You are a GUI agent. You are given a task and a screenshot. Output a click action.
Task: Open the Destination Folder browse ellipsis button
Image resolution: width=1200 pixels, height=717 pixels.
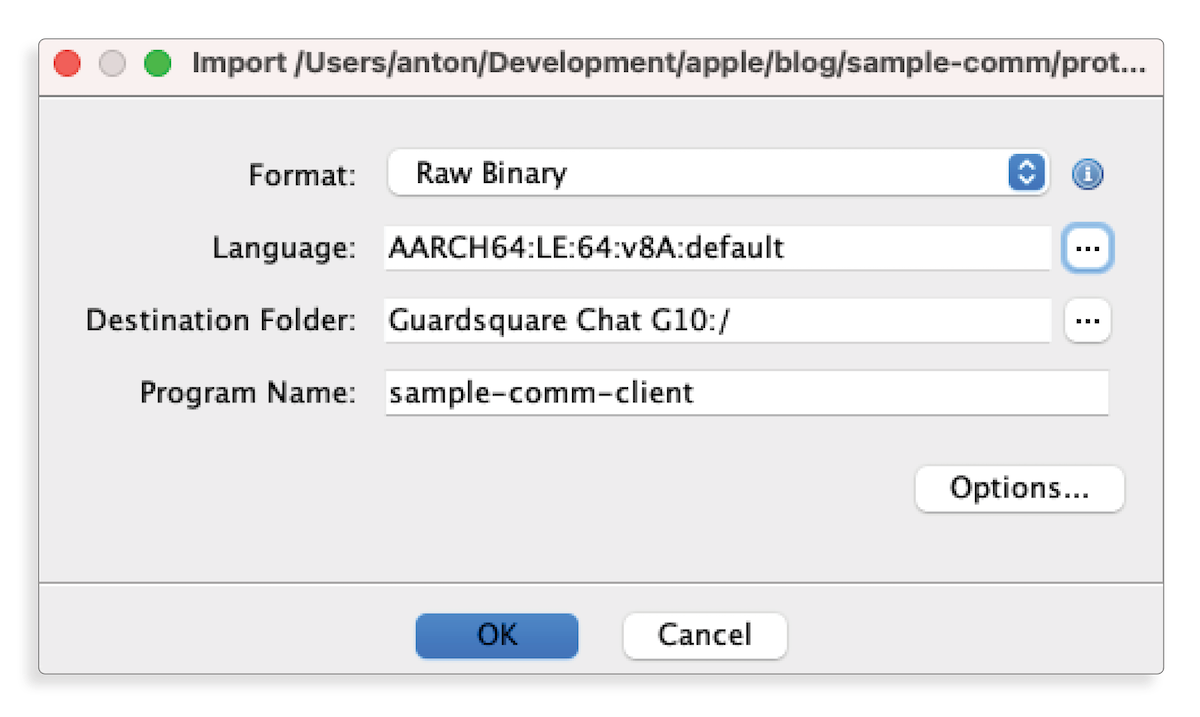(x=1087, y=321)
